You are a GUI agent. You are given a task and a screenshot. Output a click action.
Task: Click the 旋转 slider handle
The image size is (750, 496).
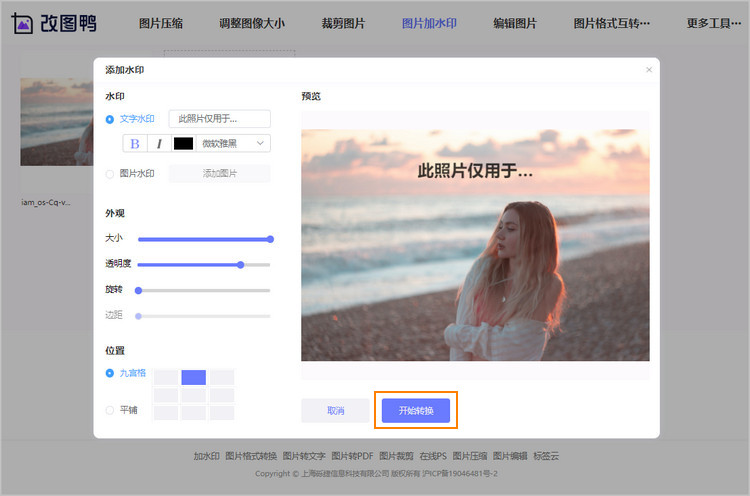pos(138,290)
